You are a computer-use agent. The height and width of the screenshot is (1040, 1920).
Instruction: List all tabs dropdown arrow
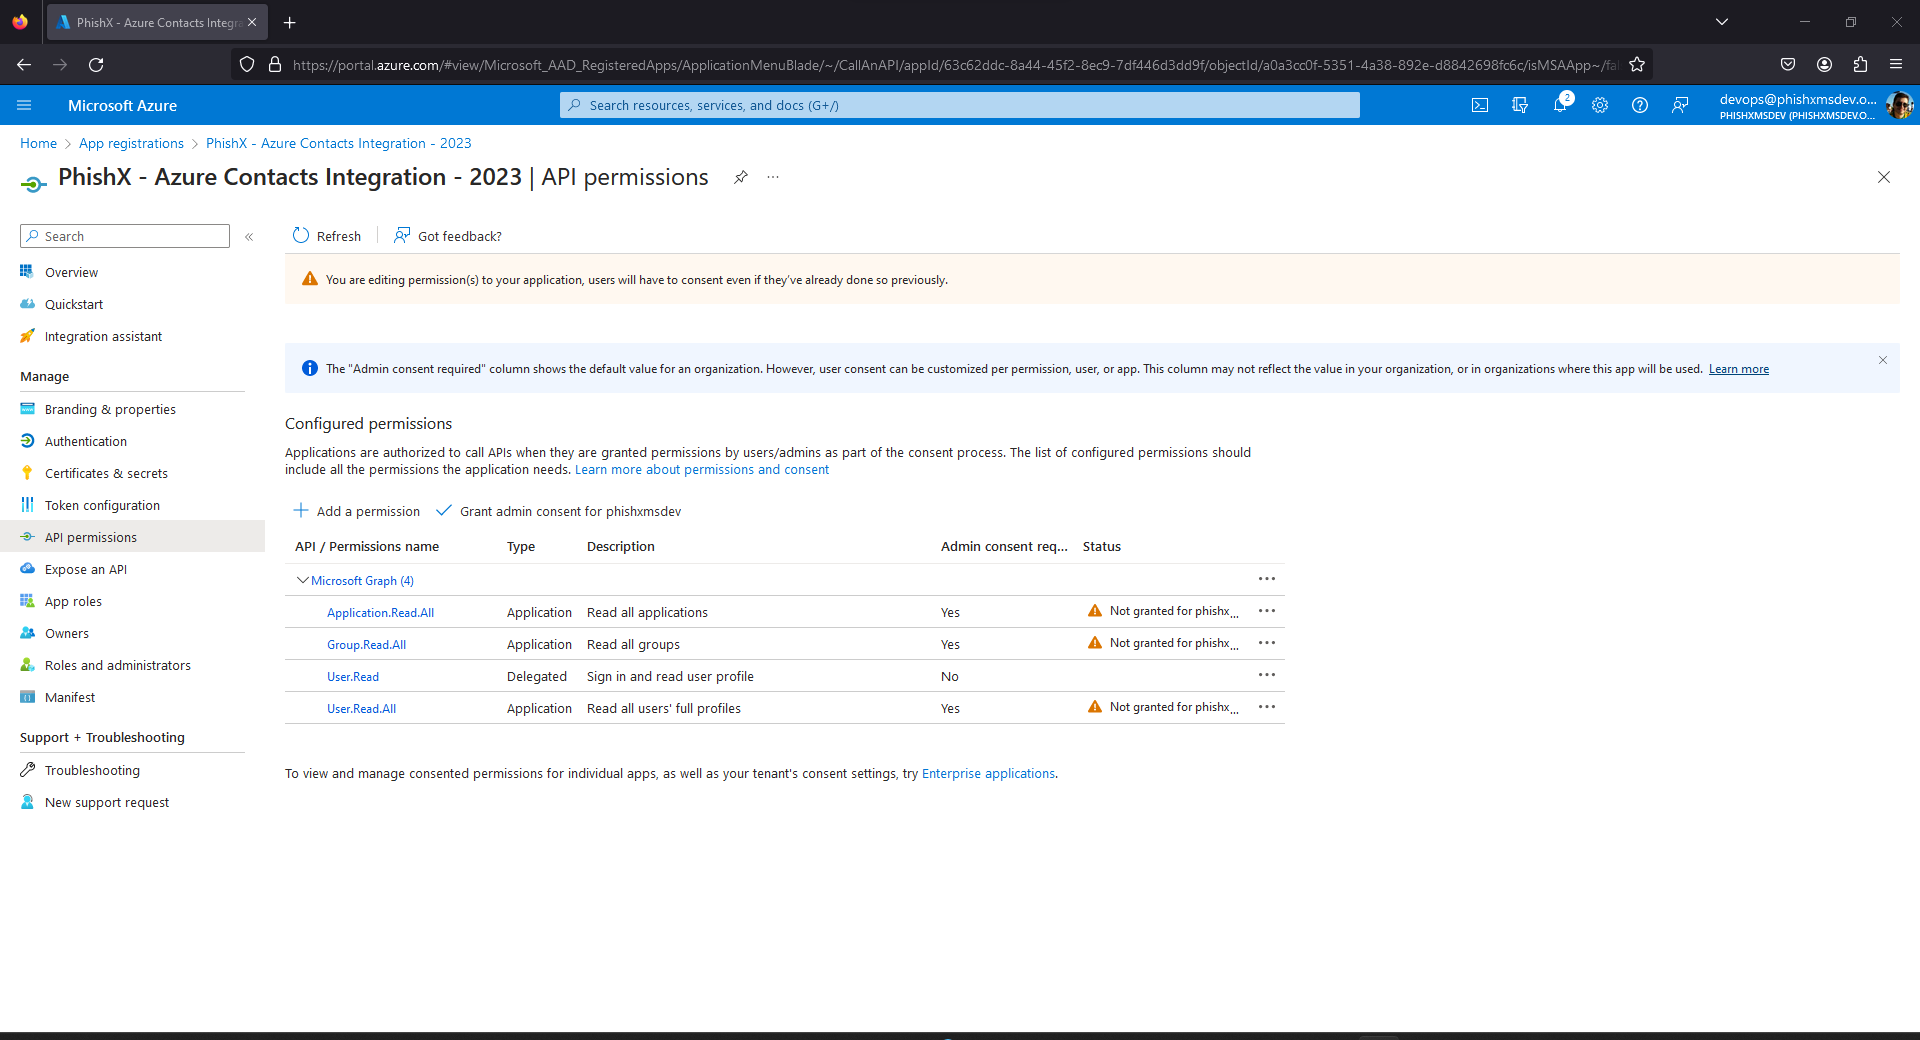pyautogui.click(x=1722, y=22)
